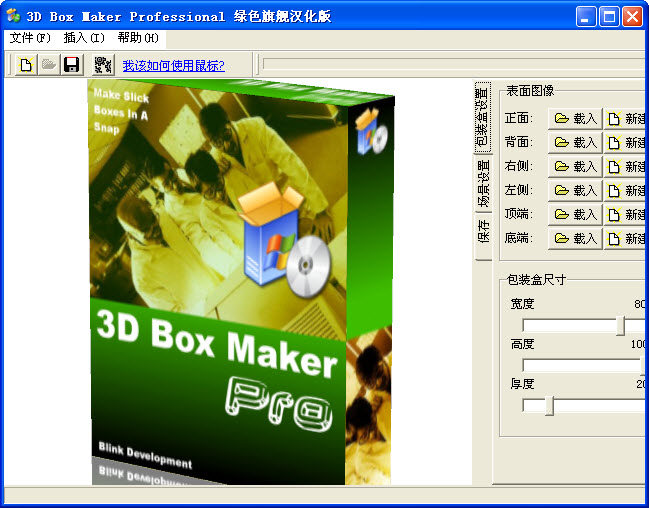Open the 我该如何使用鼠标? help link
649x508 pixels.
(173, 65)
